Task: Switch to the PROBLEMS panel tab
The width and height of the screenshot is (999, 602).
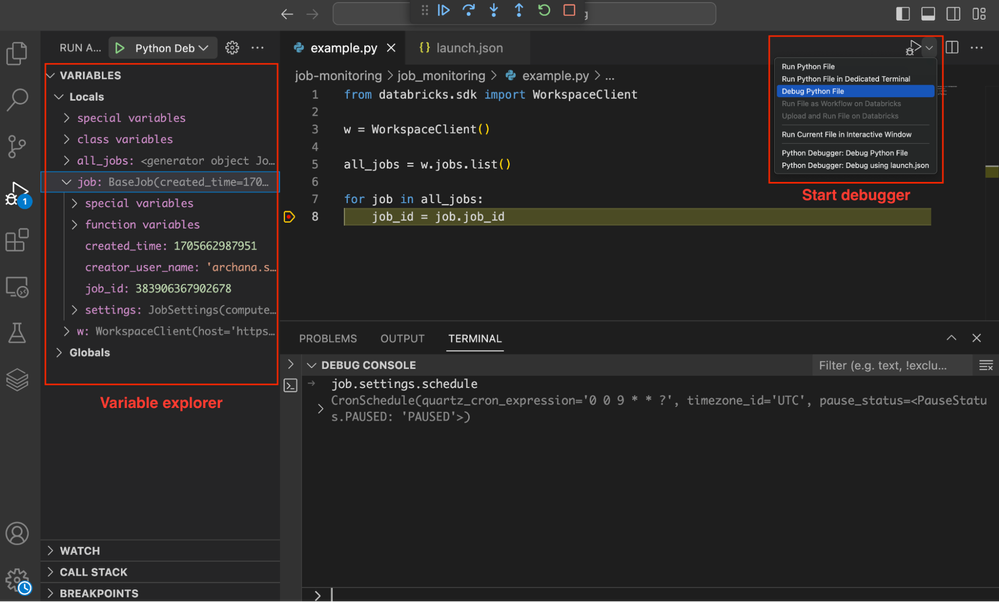Action: 328,339
